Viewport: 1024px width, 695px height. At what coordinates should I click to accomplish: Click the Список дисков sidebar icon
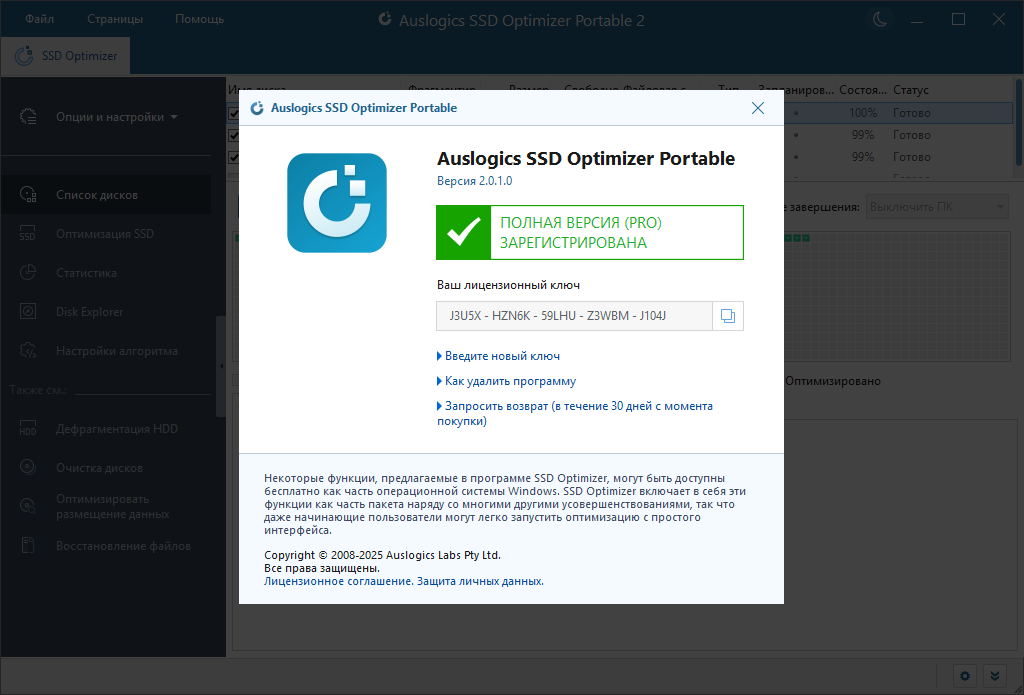click(x=28, y=195)
